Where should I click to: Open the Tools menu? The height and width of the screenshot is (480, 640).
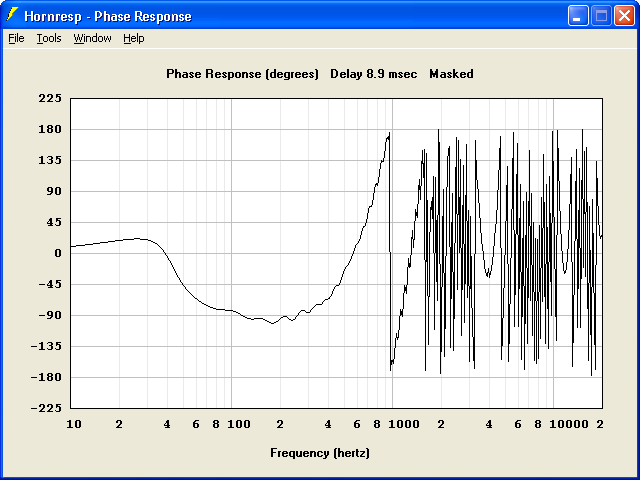(49, 38)
